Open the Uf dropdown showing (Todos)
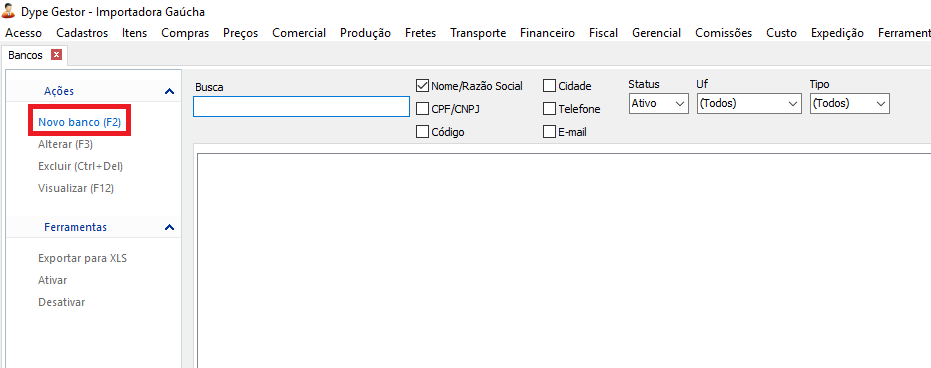 [x=749, y=103]
